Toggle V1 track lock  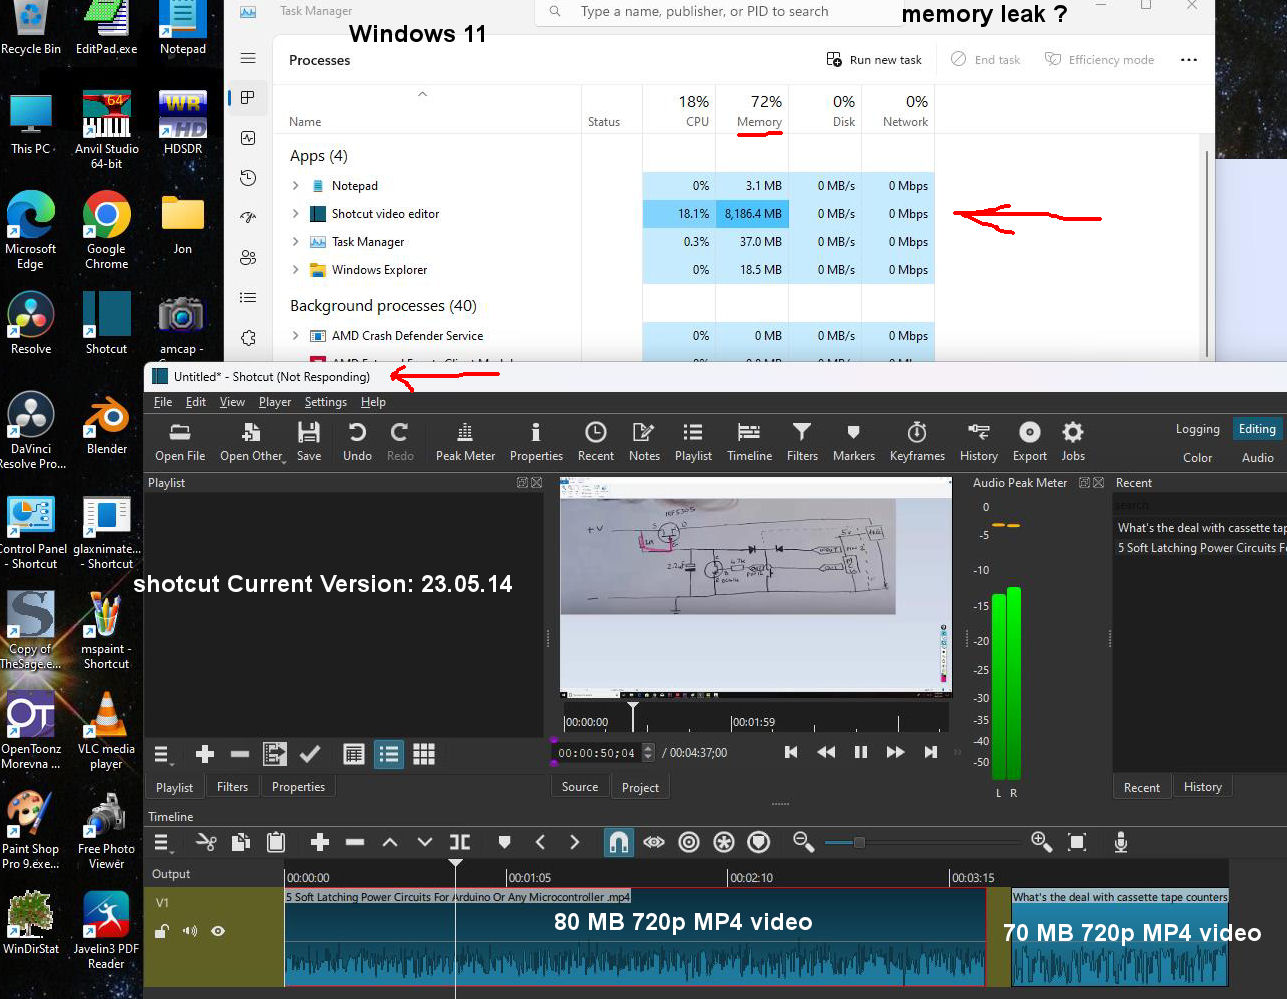[x=161, y=931]
